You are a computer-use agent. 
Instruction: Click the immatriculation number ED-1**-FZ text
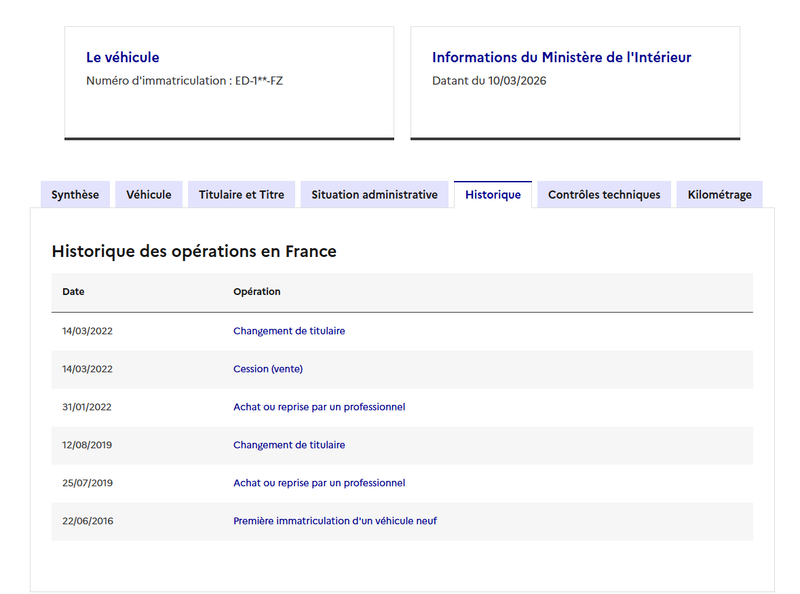point(259,81)
